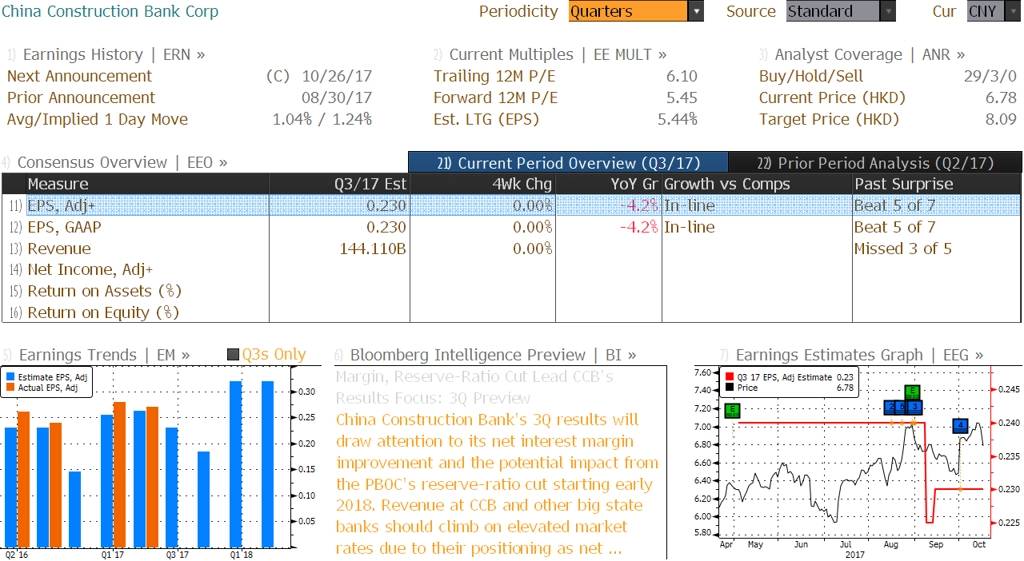Click the Q3/17 Est column header
The image size is (1024, 561).
click(340, 184)
